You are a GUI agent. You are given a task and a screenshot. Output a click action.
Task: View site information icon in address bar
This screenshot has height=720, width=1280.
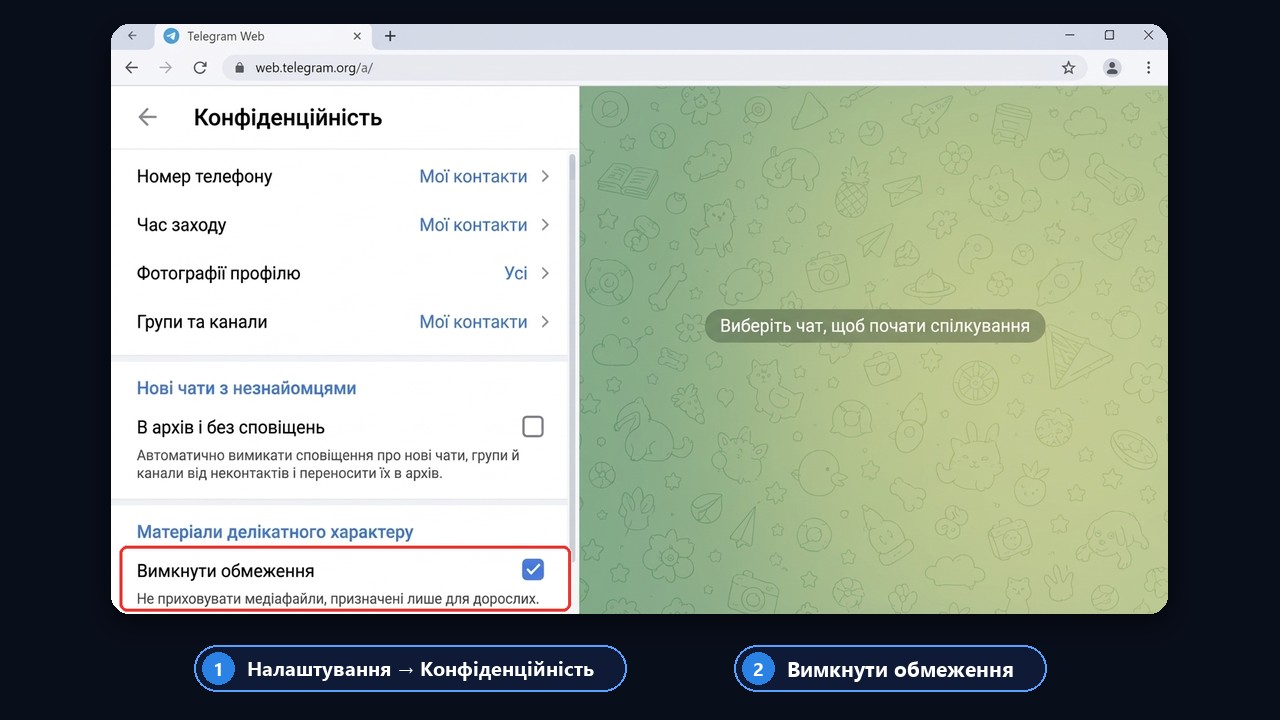click(x=239, y=68)
